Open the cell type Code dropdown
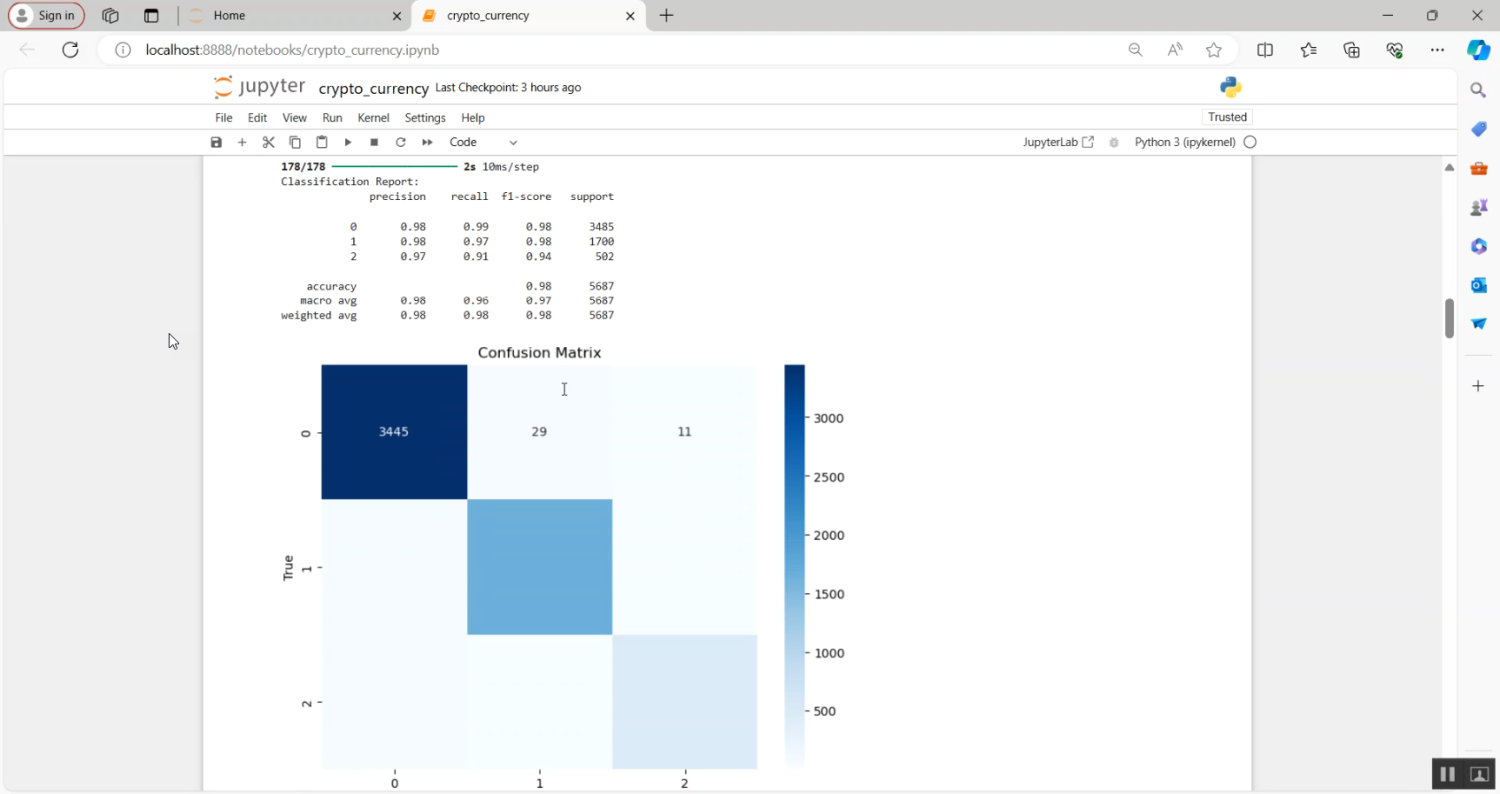The height and width of the screenshot is (794, 1500). point(483,142)
